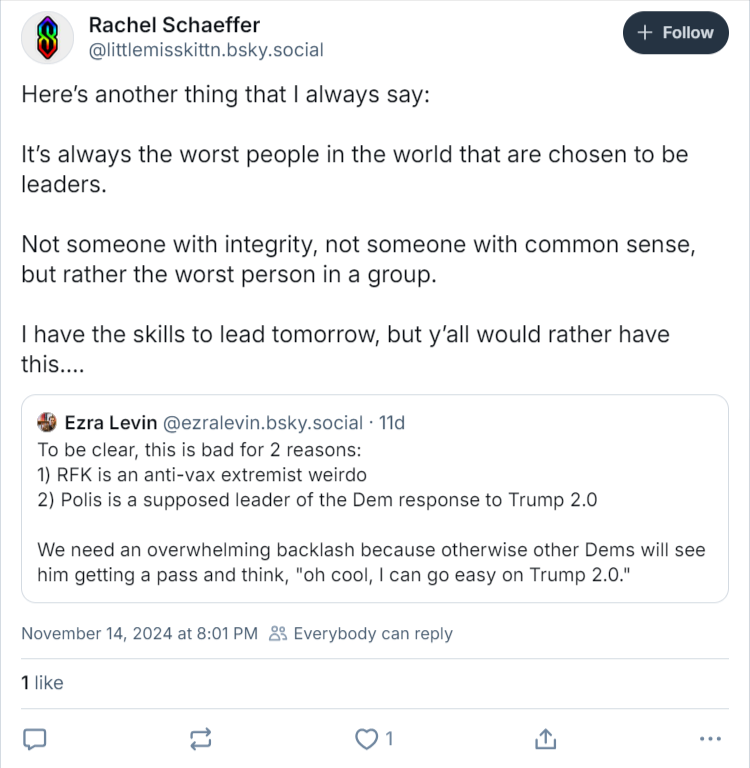Click the @littlemisskittn.bsky.social handle
This screenshot has height=768, width=750.
pyautogui.click(x=206, y=49)
